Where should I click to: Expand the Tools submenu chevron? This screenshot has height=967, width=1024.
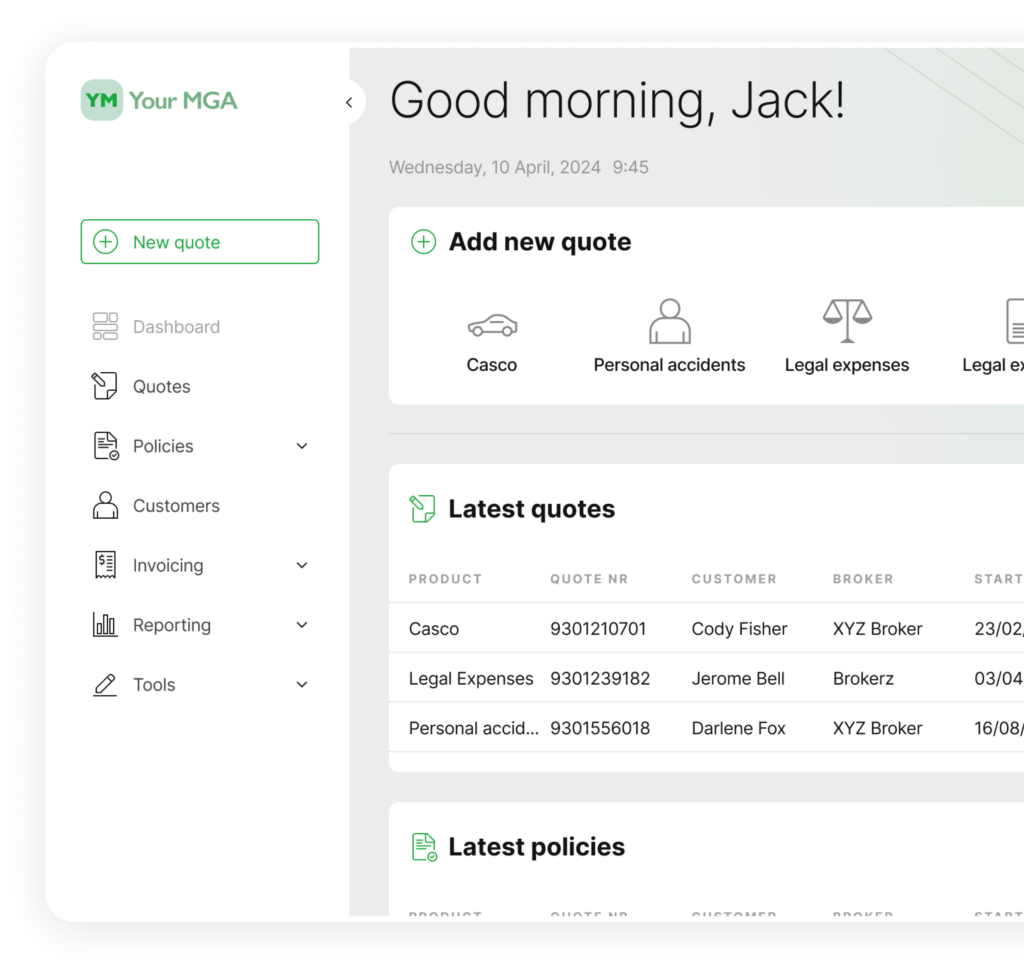pos(302,685)
